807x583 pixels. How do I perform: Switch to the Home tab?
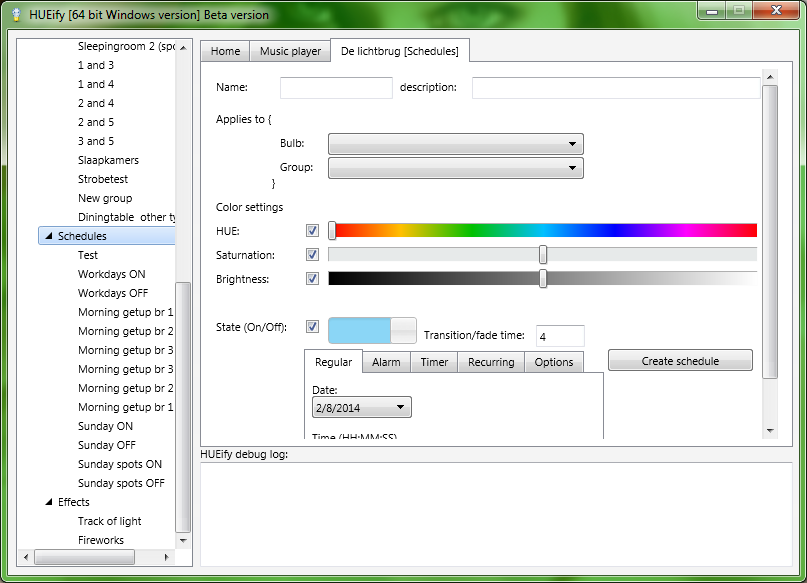(x=225, y=51)
